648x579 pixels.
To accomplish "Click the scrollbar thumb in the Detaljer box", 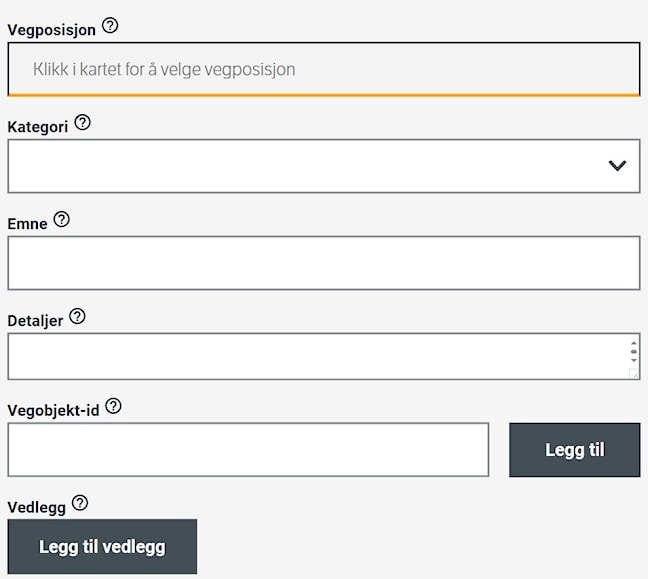I will [x=634, y=352].
